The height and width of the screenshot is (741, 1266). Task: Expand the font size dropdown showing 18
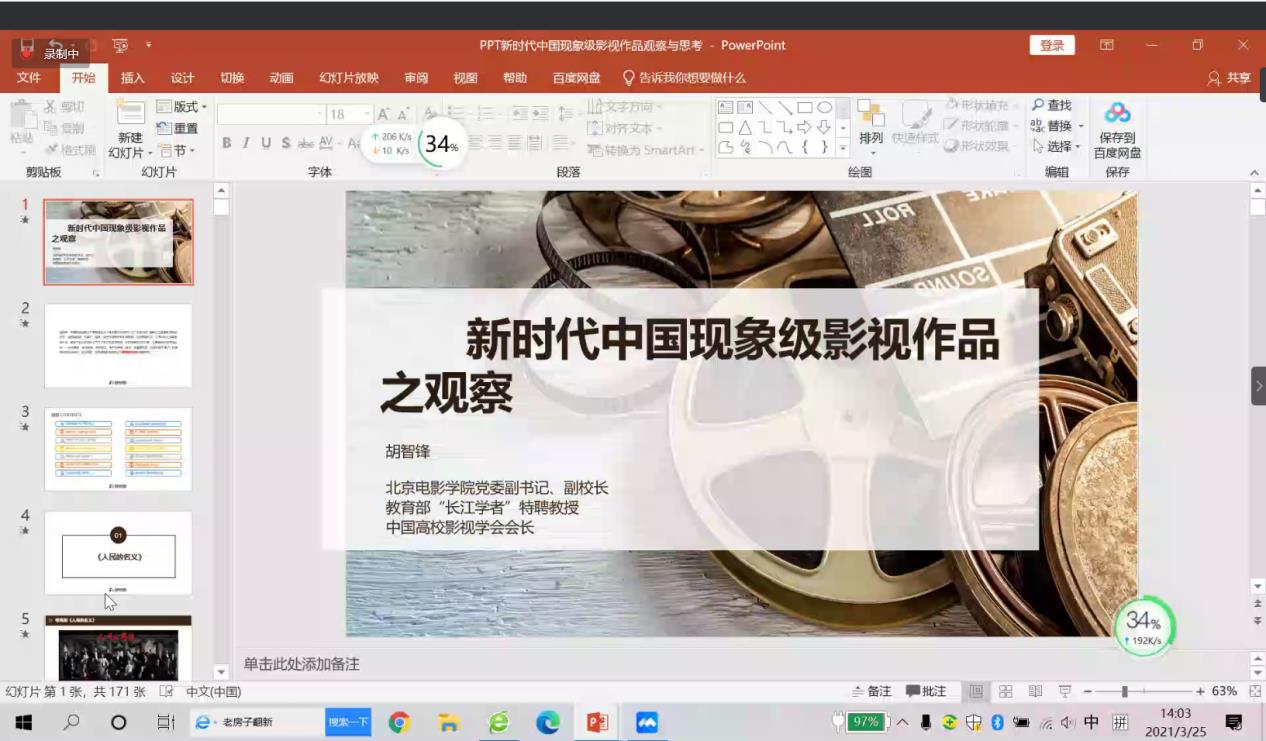pos(367,114)
